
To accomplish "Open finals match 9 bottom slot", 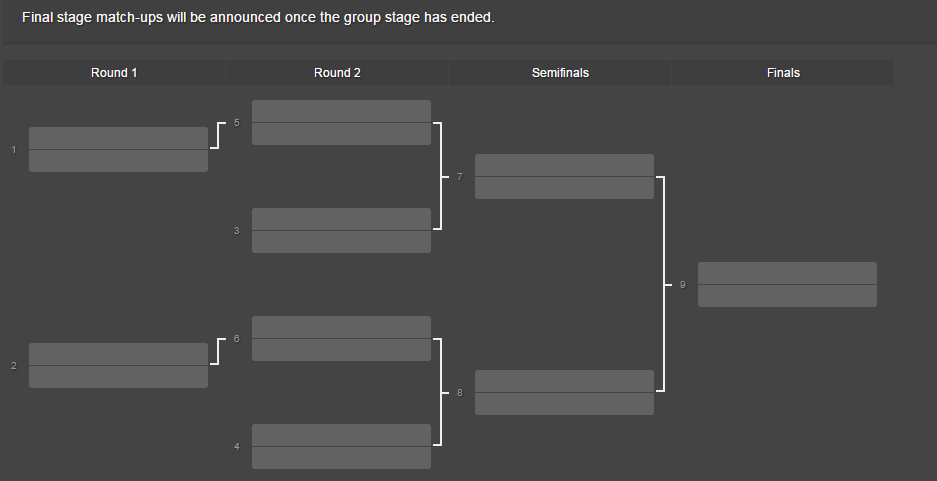I will [x=787, y=296].
